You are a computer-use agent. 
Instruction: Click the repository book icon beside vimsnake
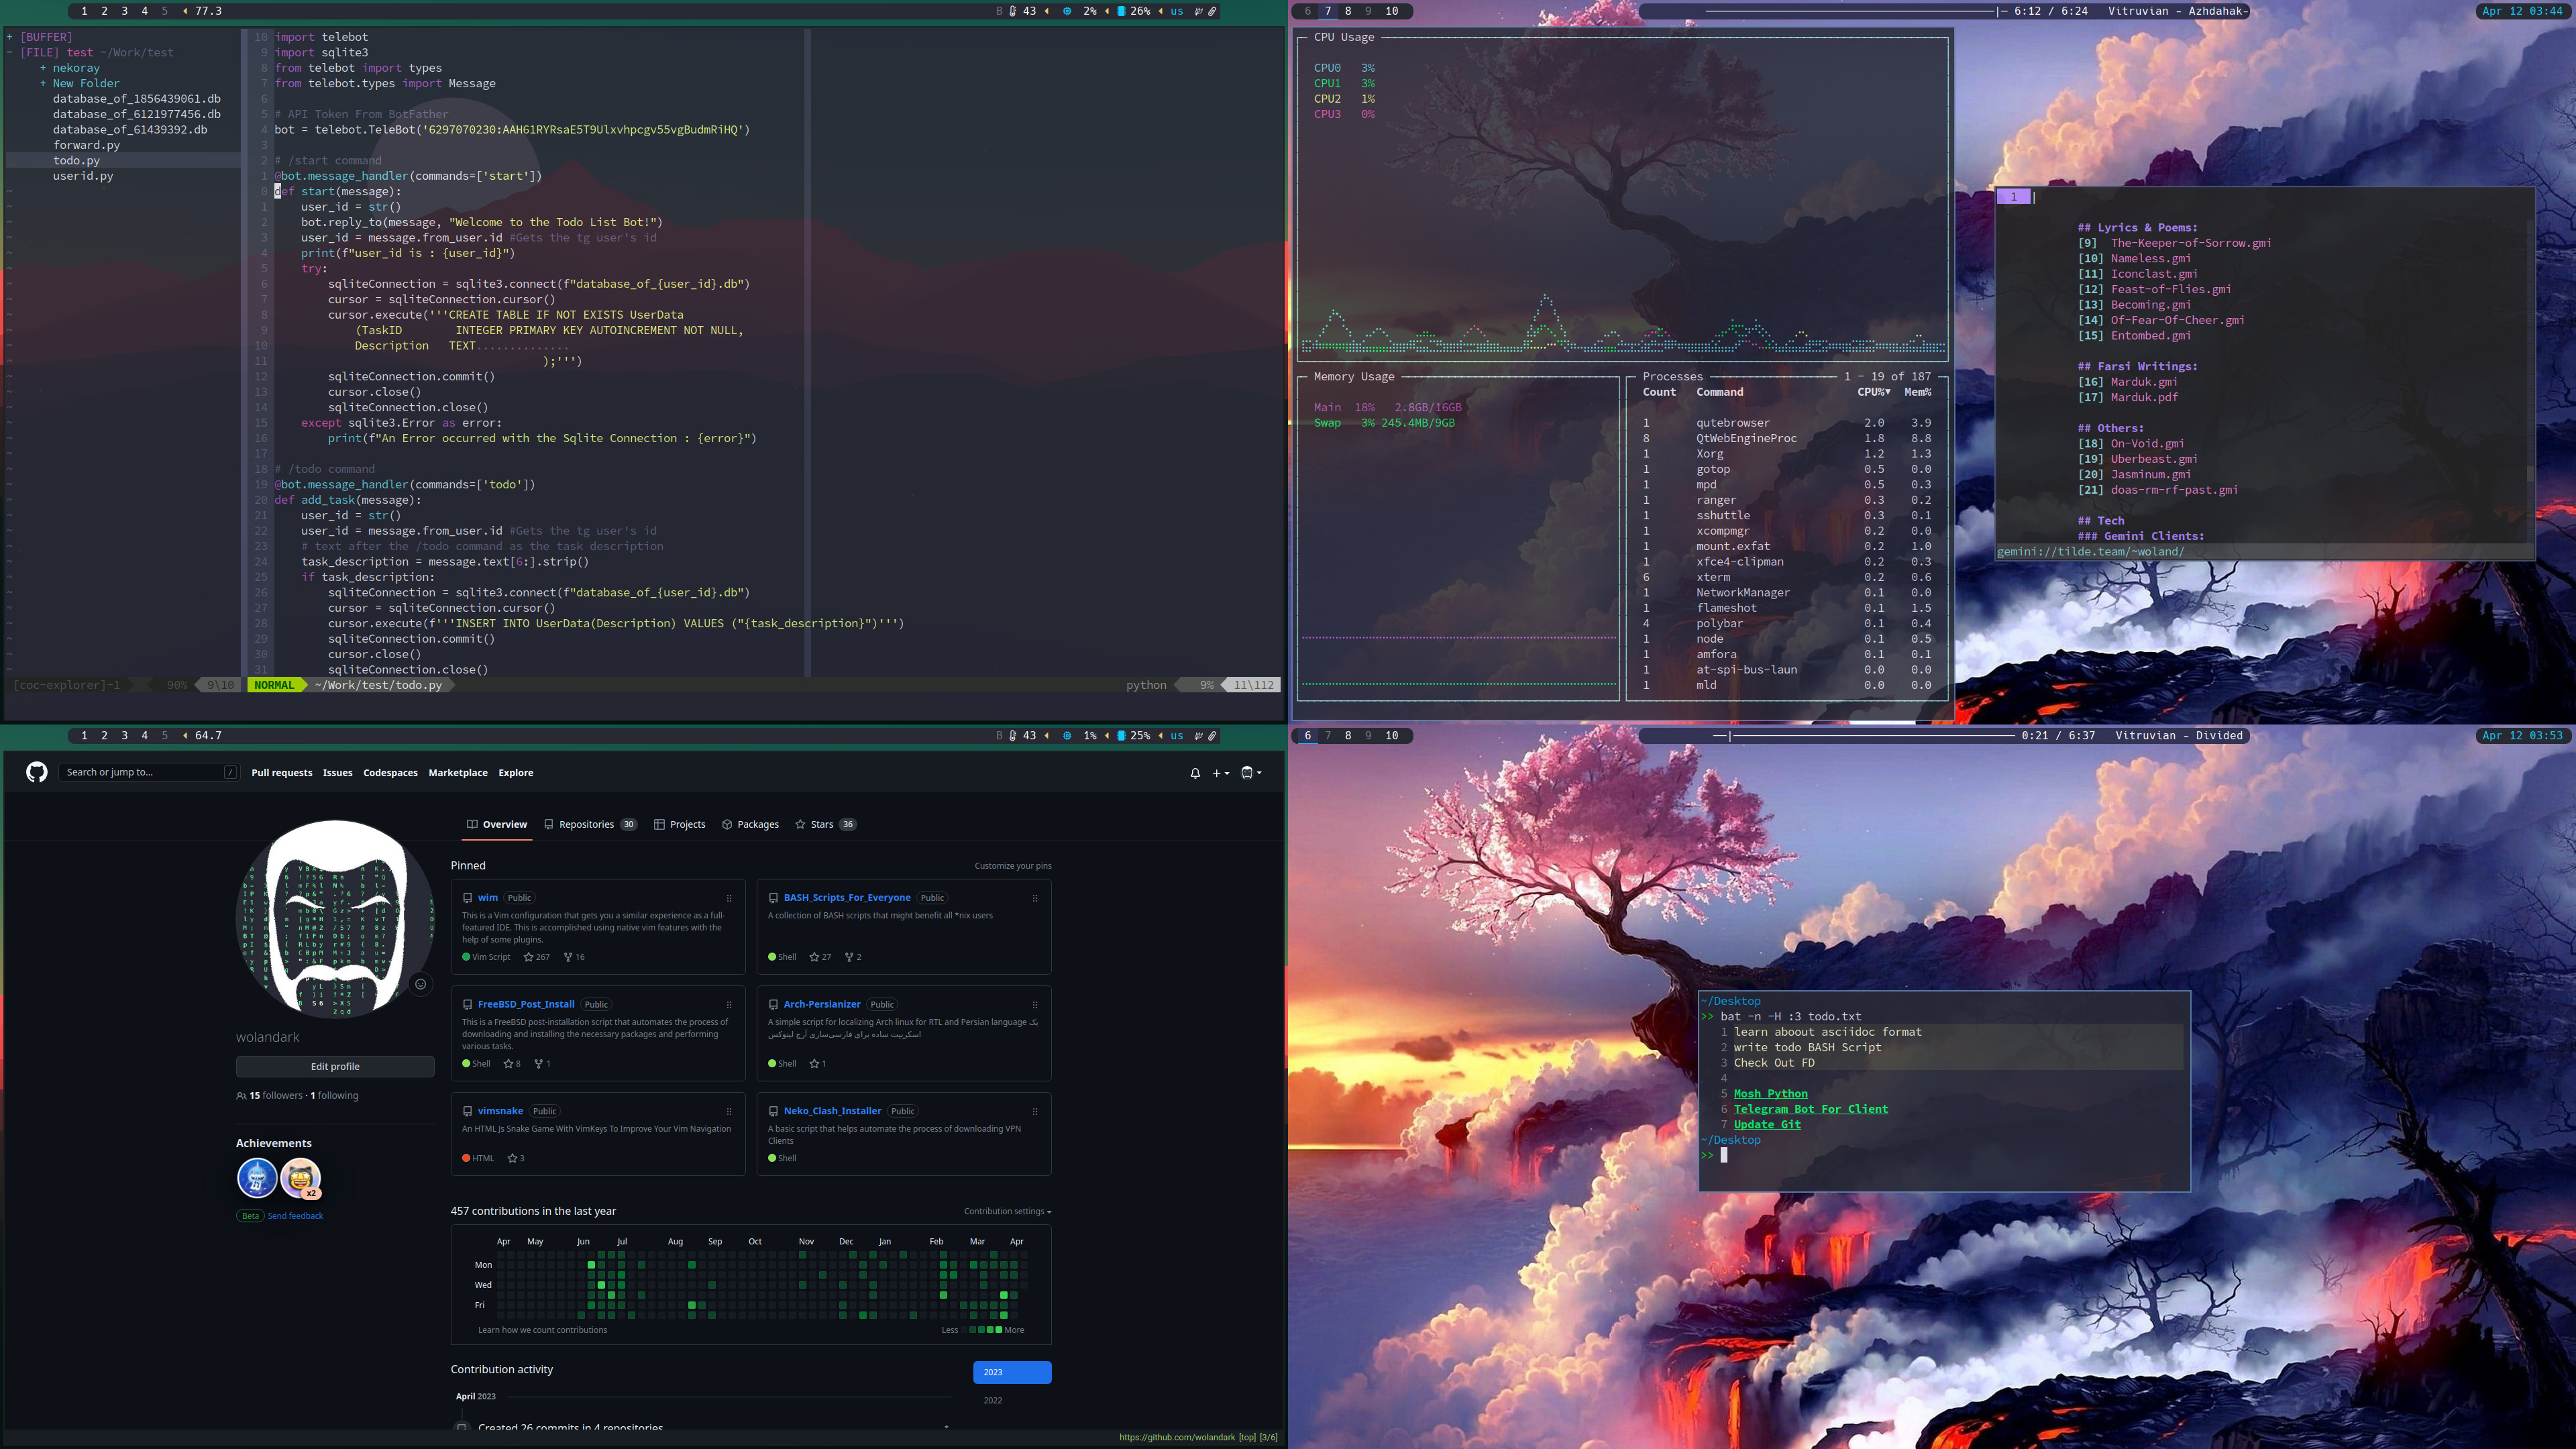coord(468,1111)
